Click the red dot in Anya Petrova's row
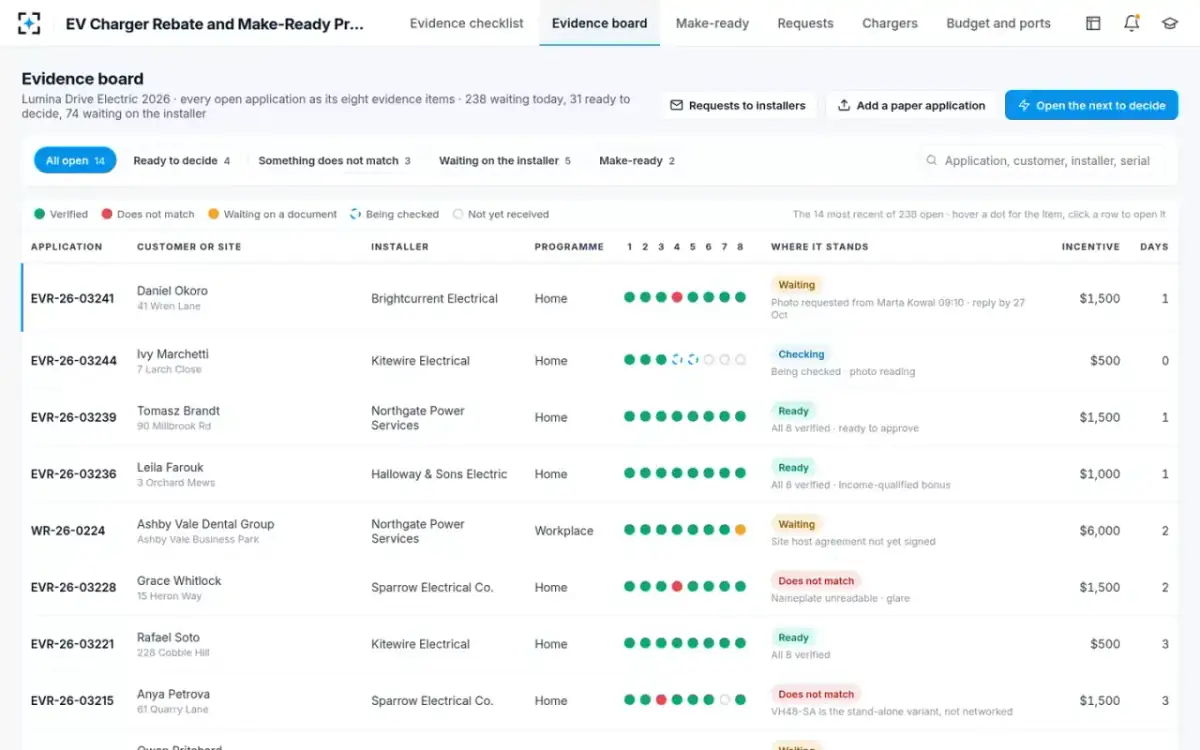The height and width of the screenshot is (750, 1200). (661, 700)
